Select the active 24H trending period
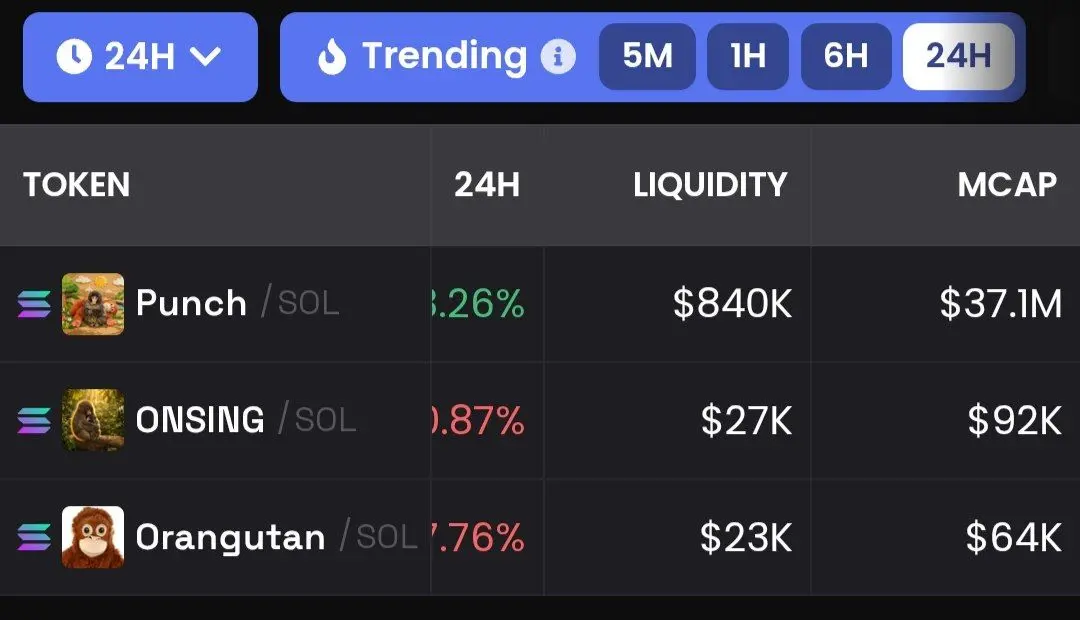1080x620 pixels. pyautogui.click(x=959, y=56)
